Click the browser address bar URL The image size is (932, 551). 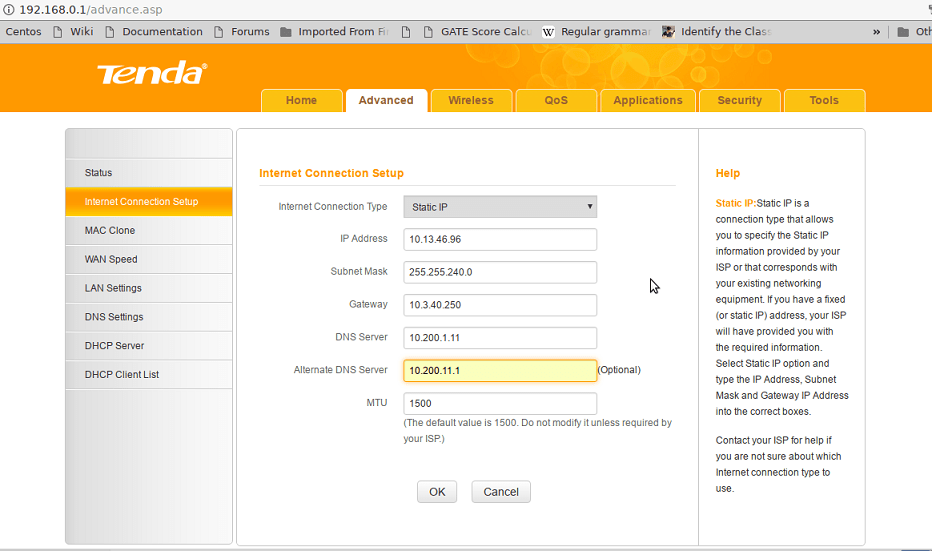(x=90, y=10)
